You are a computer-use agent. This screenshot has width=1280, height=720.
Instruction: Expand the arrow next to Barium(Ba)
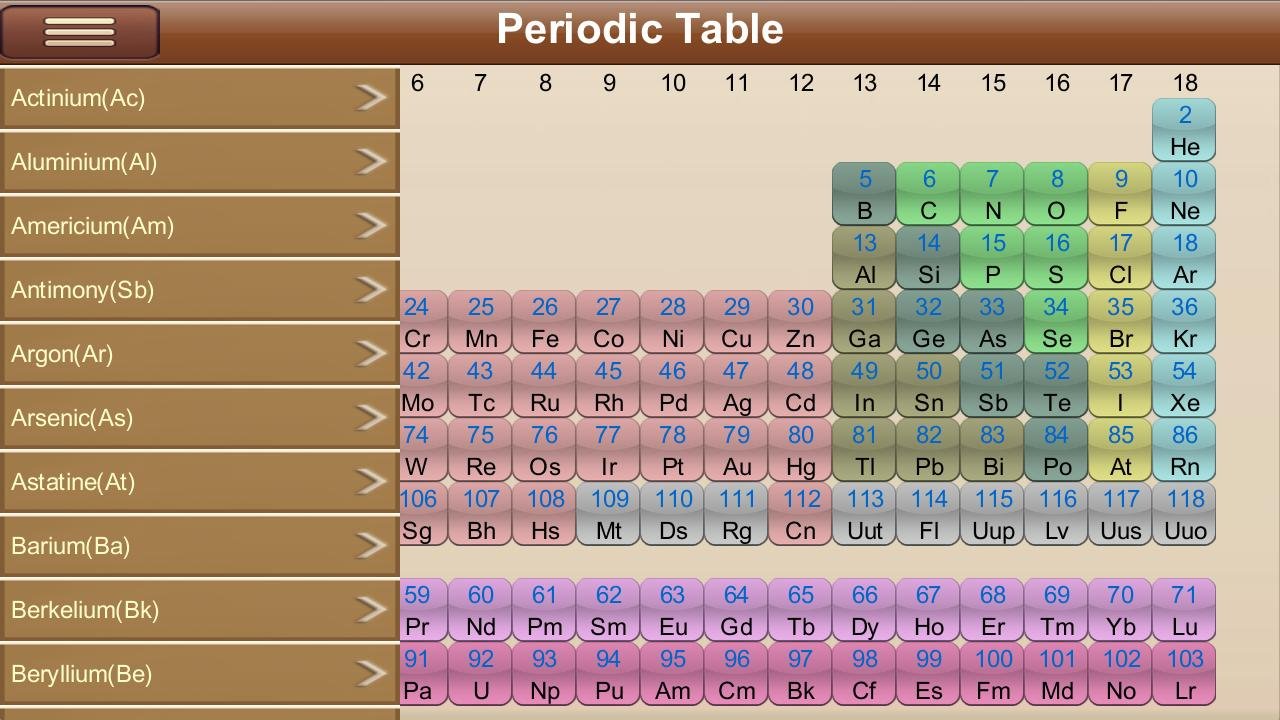[x=371, y=545]
